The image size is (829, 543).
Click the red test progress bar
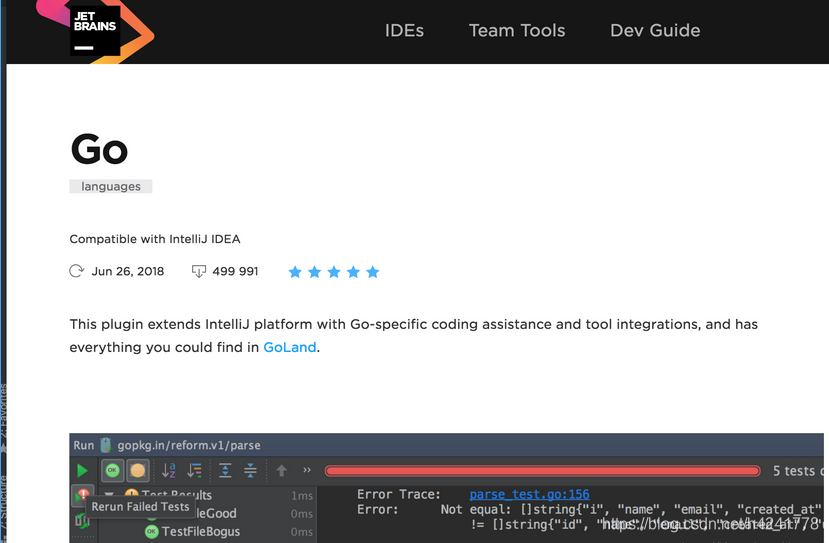tap(542, 471)
